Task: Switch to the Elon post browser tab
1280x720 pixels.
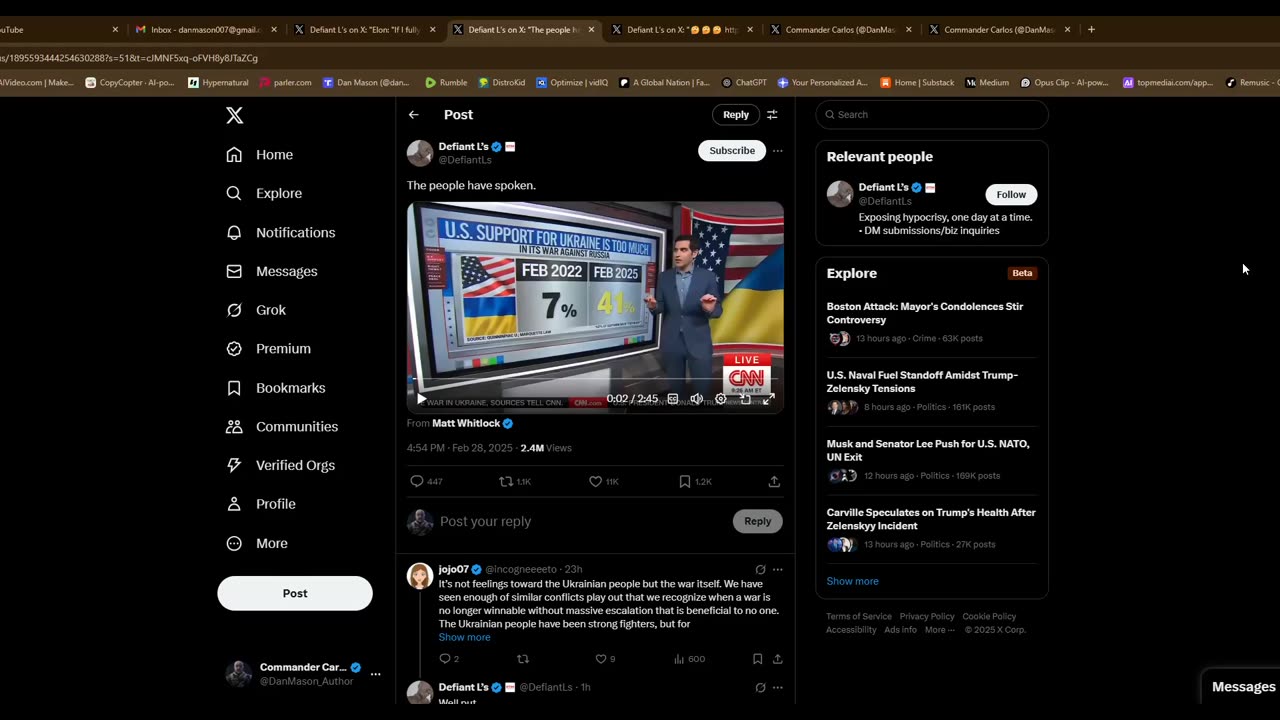Action: coord(364,30)
